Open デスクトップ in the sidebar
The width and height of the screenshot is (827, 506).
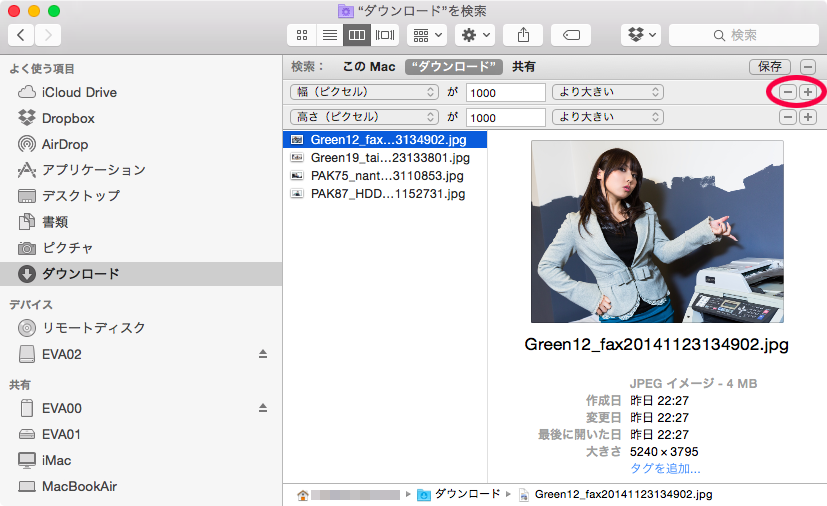tap(141, 196)
